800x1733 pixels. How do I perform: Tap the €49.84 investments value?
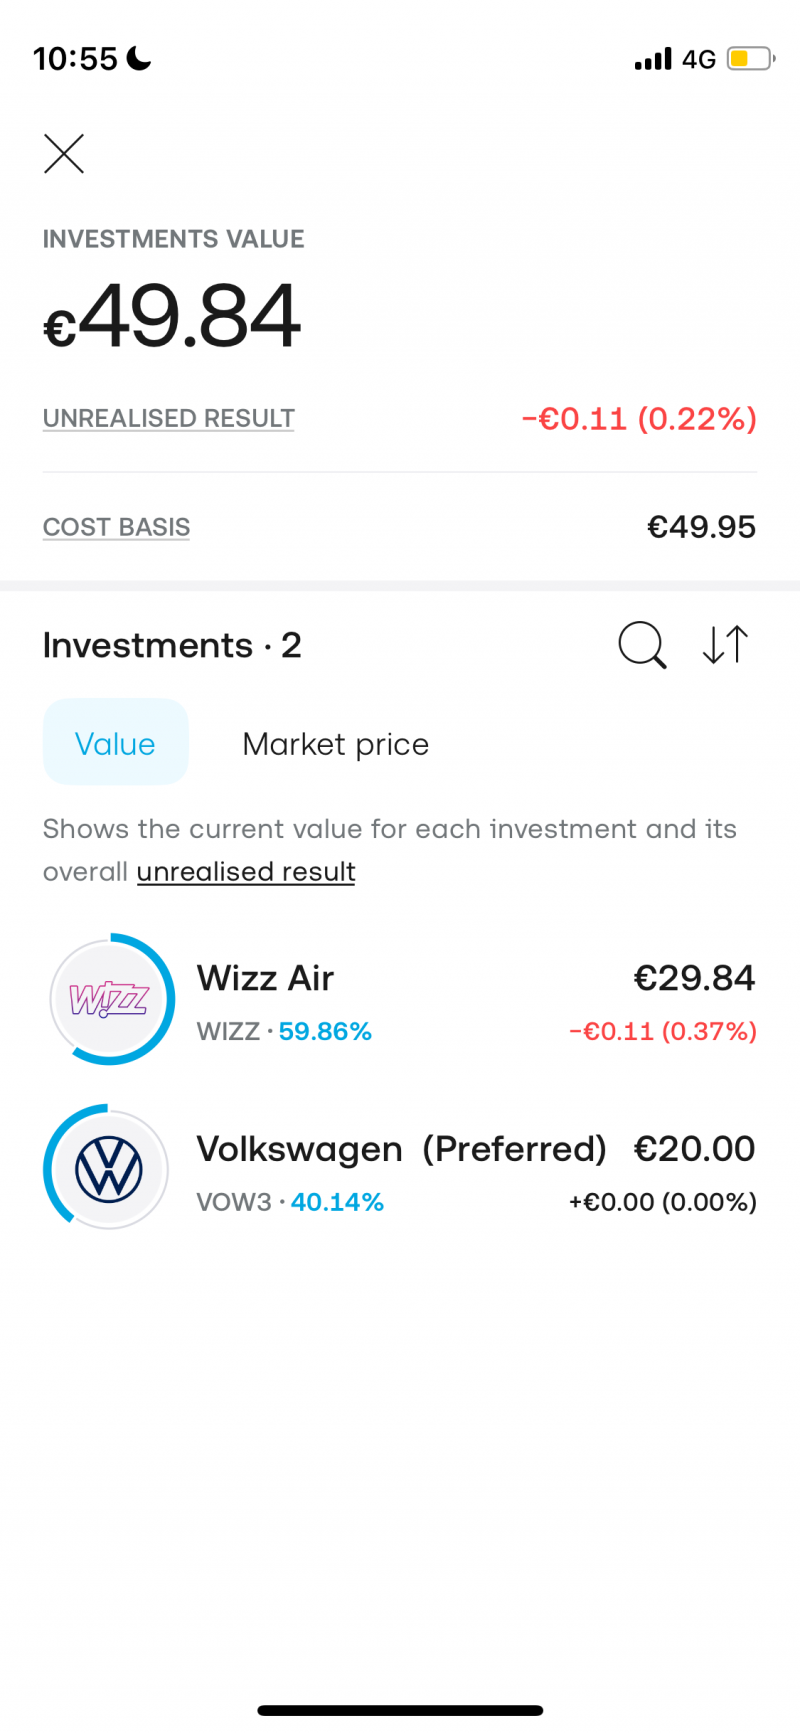click(x=172, y=316)
